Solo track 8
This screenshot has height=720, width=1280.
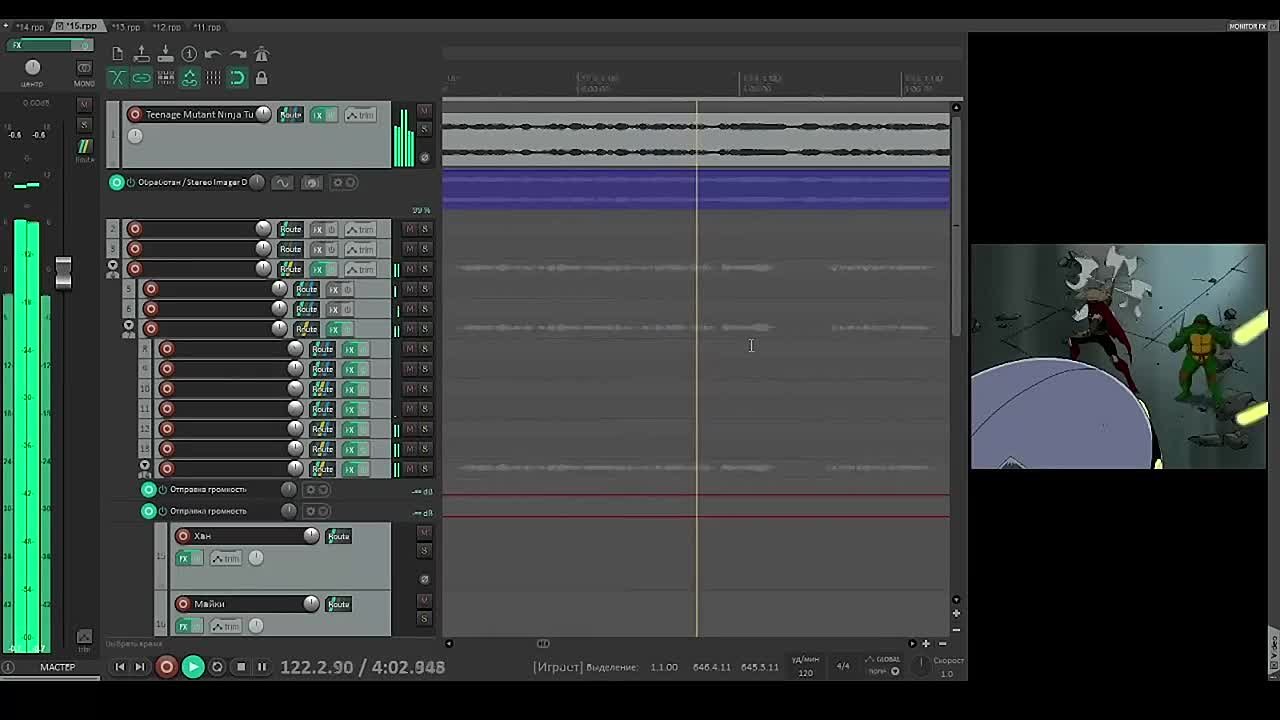tap(425, 349)
